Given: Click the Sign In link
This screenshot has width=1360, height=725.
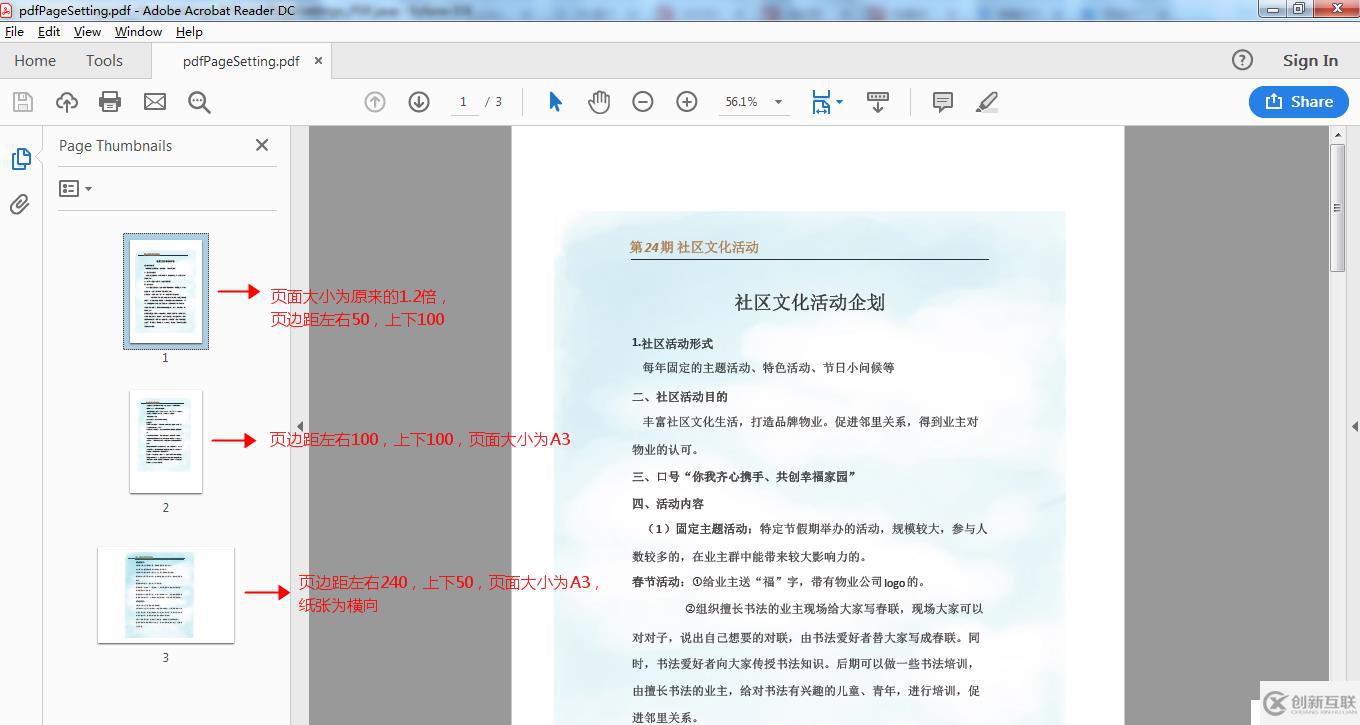Looking at the screenshot, I should (1310, 60).
